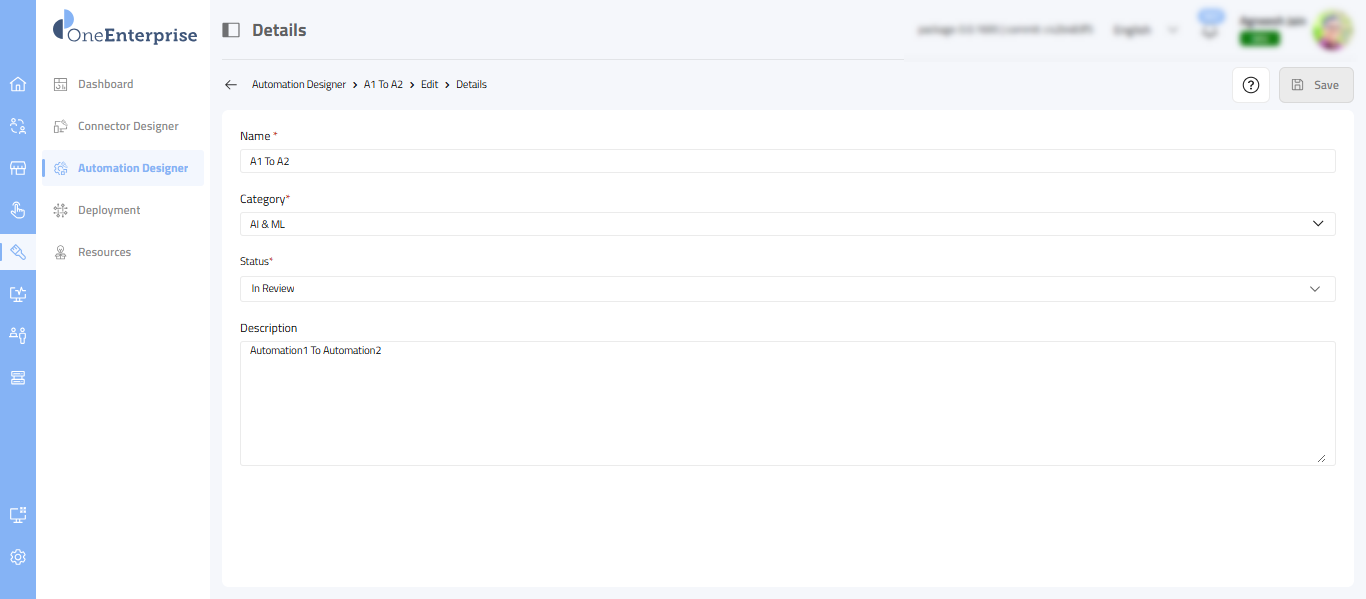Open the English language selector
This screenshot has width=1366, height=599.
click(1144, 30)
